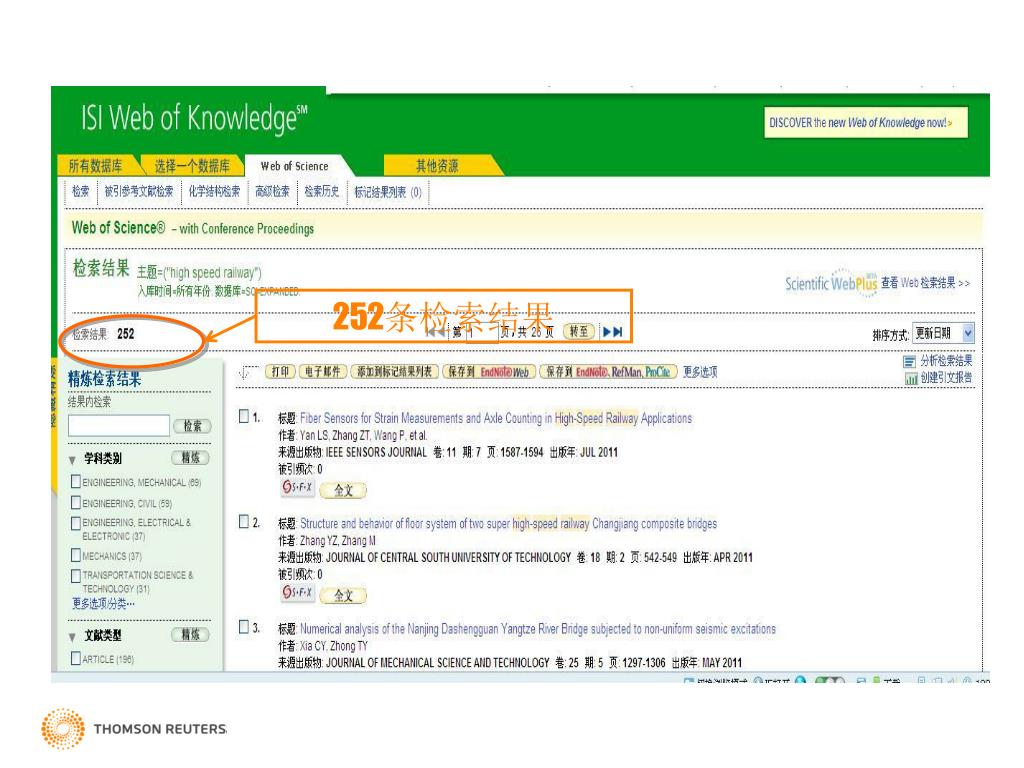Click the 分析检索结果 text link
1024x768 pixels.
click(x=946, y=360)
